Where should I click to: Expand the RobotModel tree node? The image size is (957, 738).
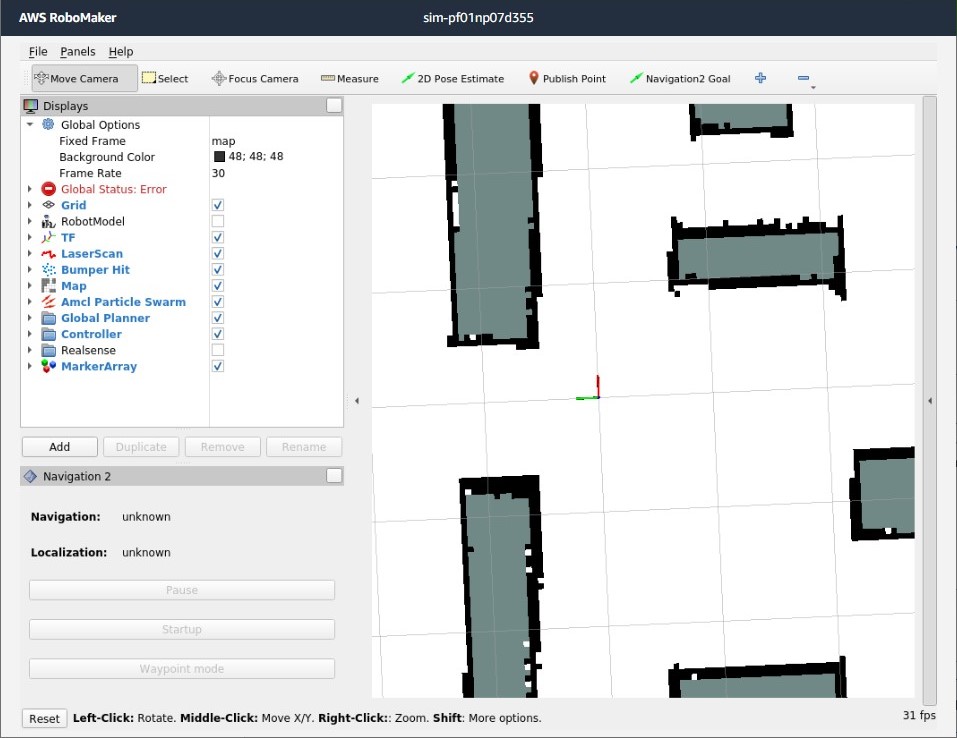tap(29, 222)
